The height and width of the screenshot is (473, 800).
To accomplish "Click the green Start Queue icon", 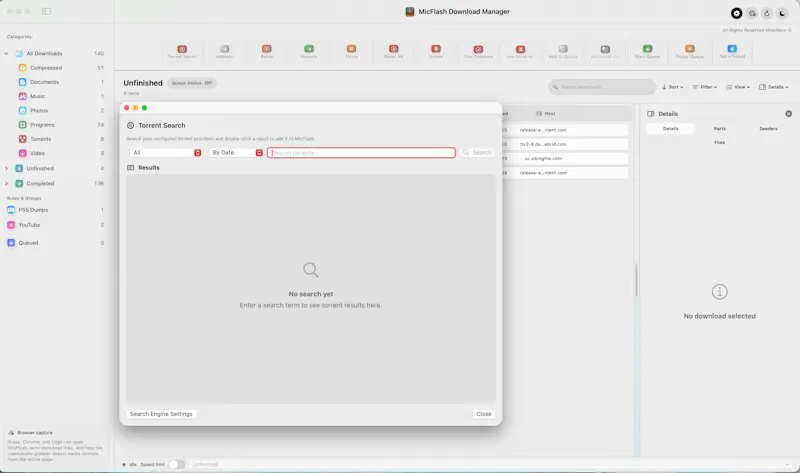I will 647,49.
